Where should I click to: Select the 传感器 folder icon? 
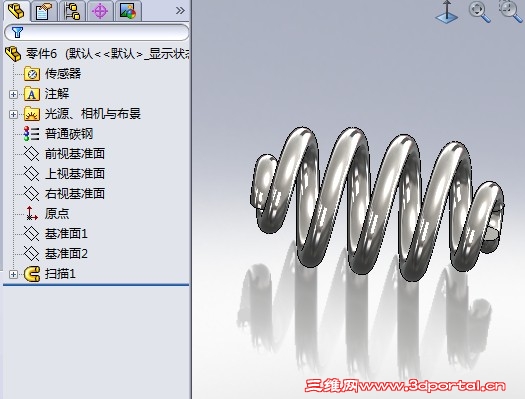[32, 74]
